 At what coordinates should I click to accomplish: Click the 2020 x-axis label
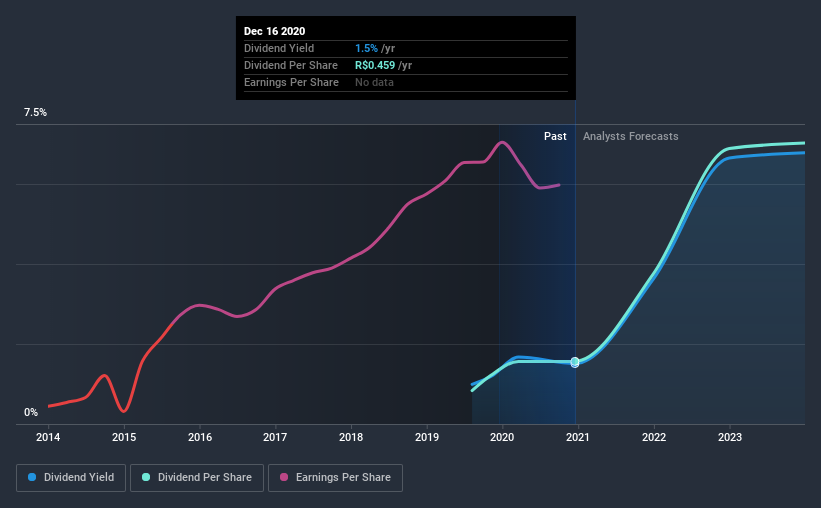[x=502, y=437]
